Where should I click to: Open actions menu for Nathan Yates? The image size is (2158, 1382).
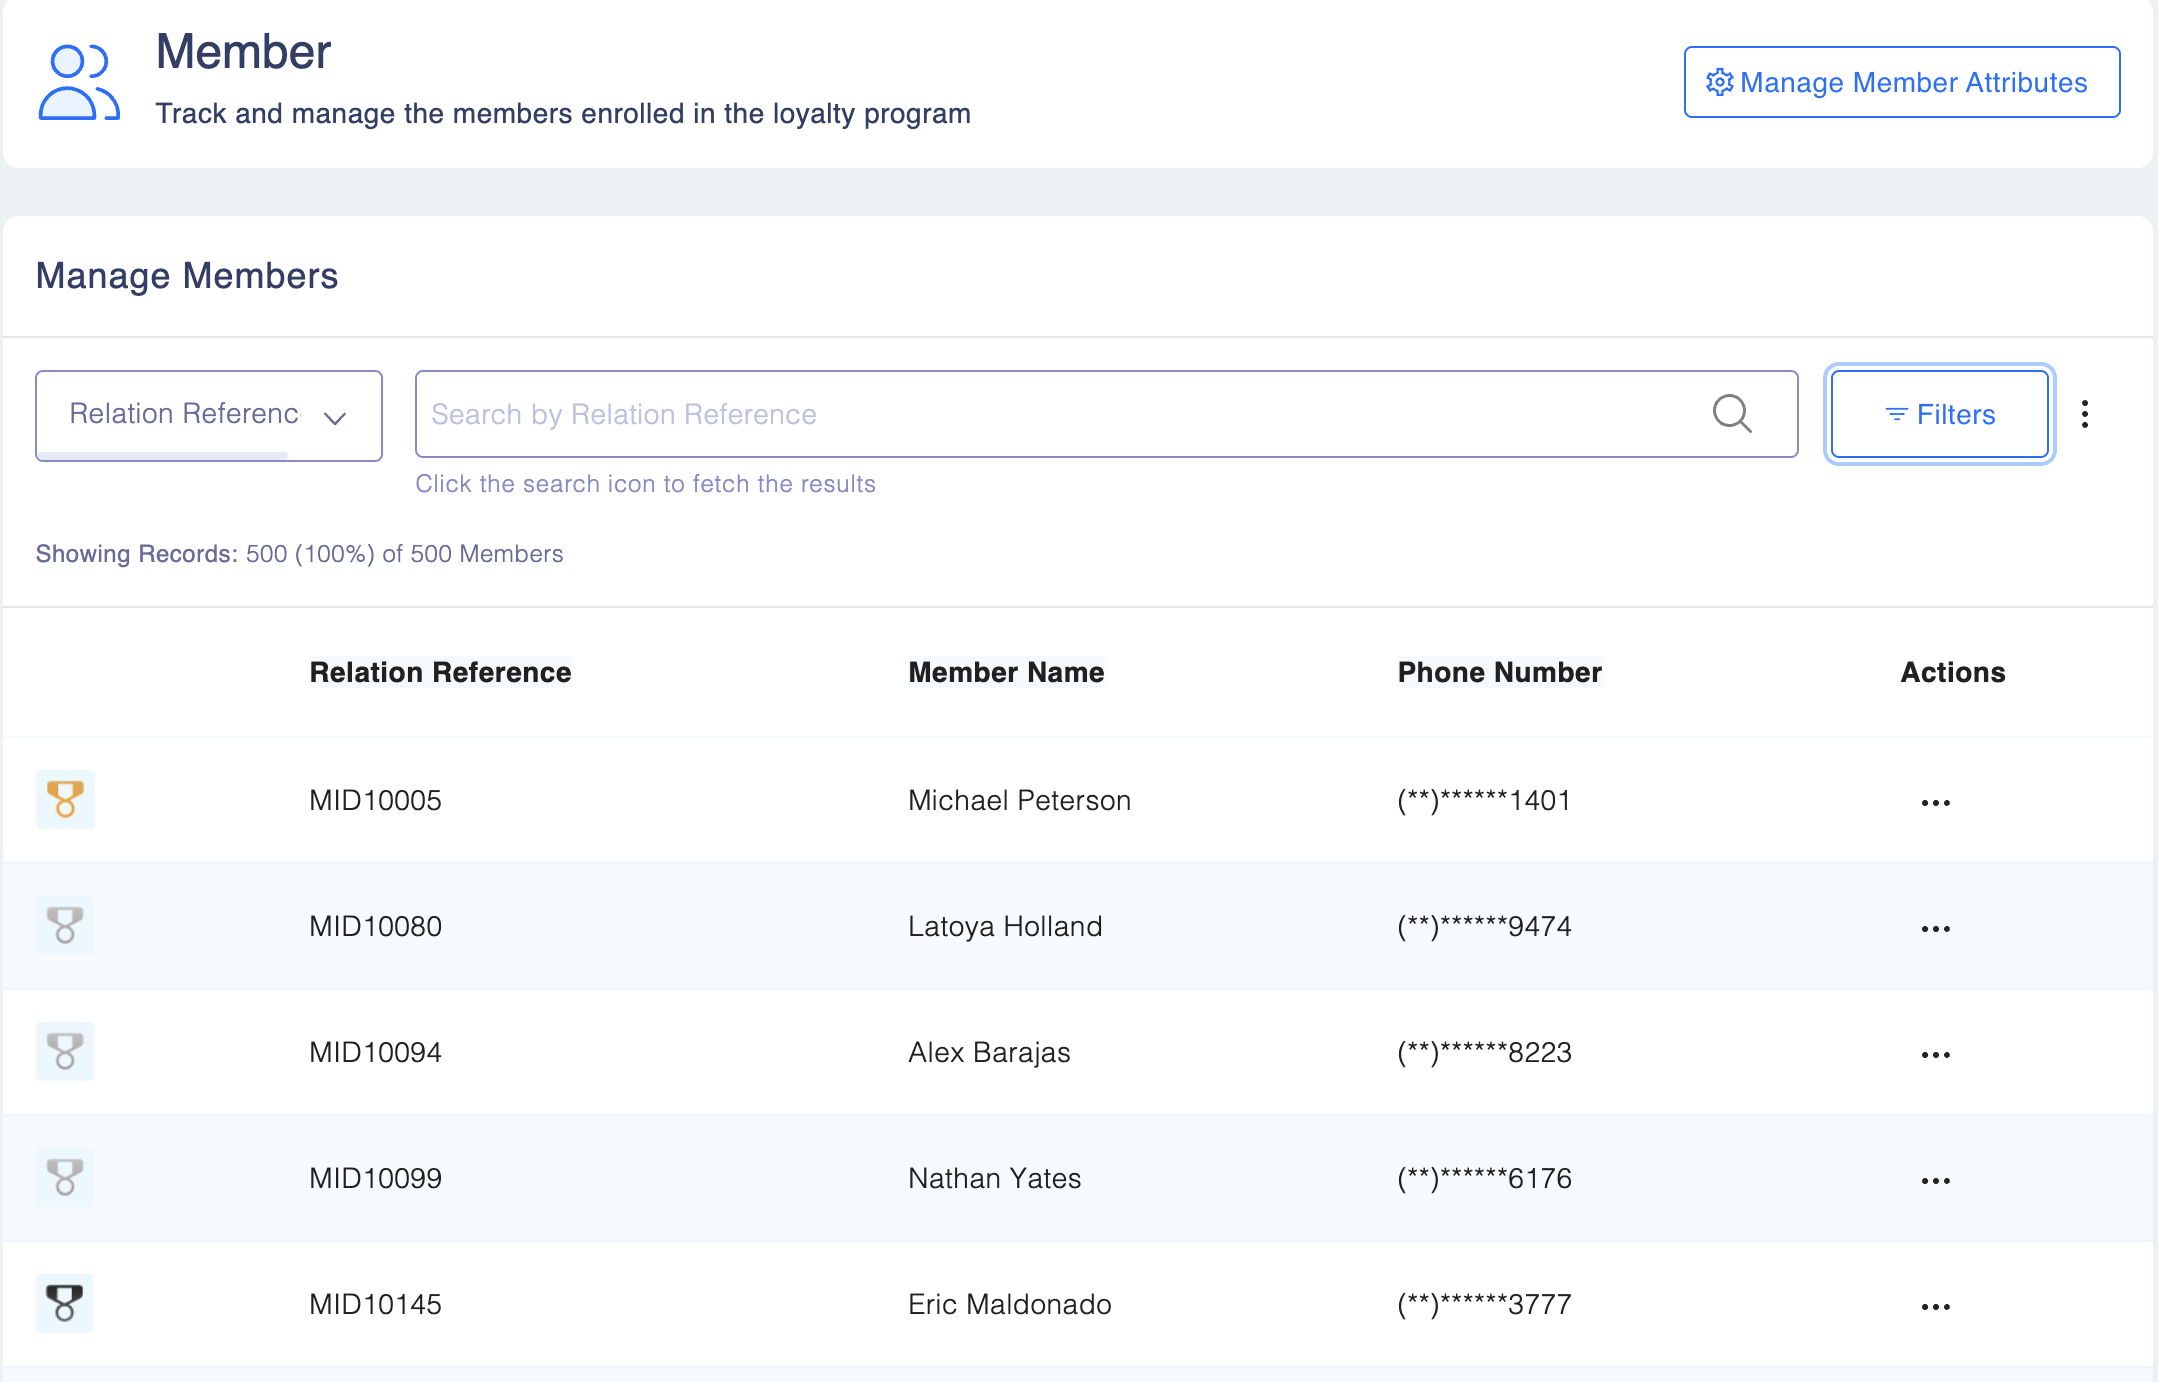point(1935,1181)
